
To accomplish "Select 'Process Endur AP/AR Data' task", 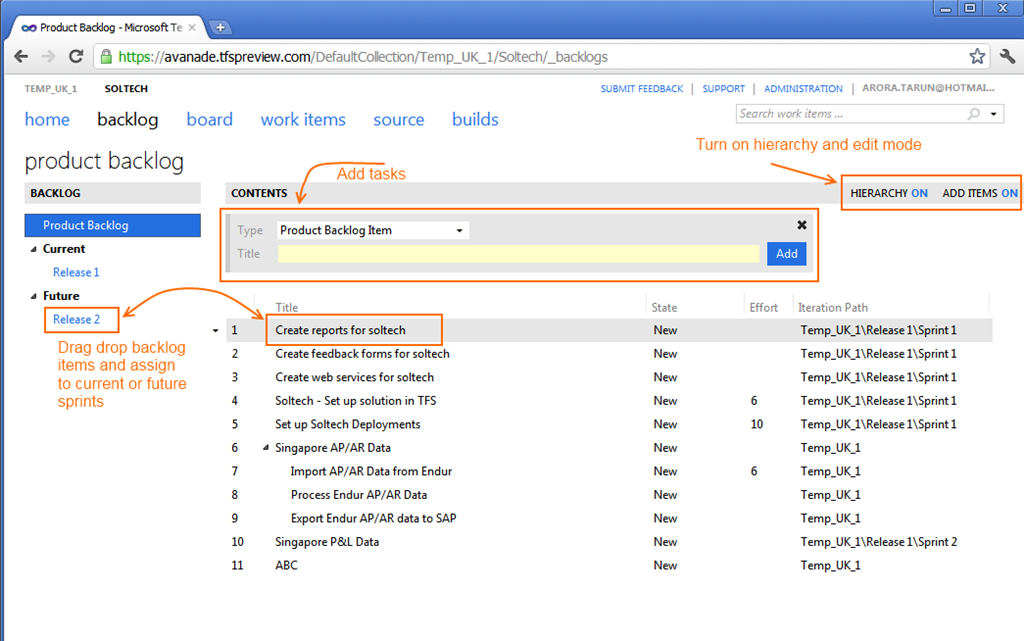I will [x=359, y=495].
